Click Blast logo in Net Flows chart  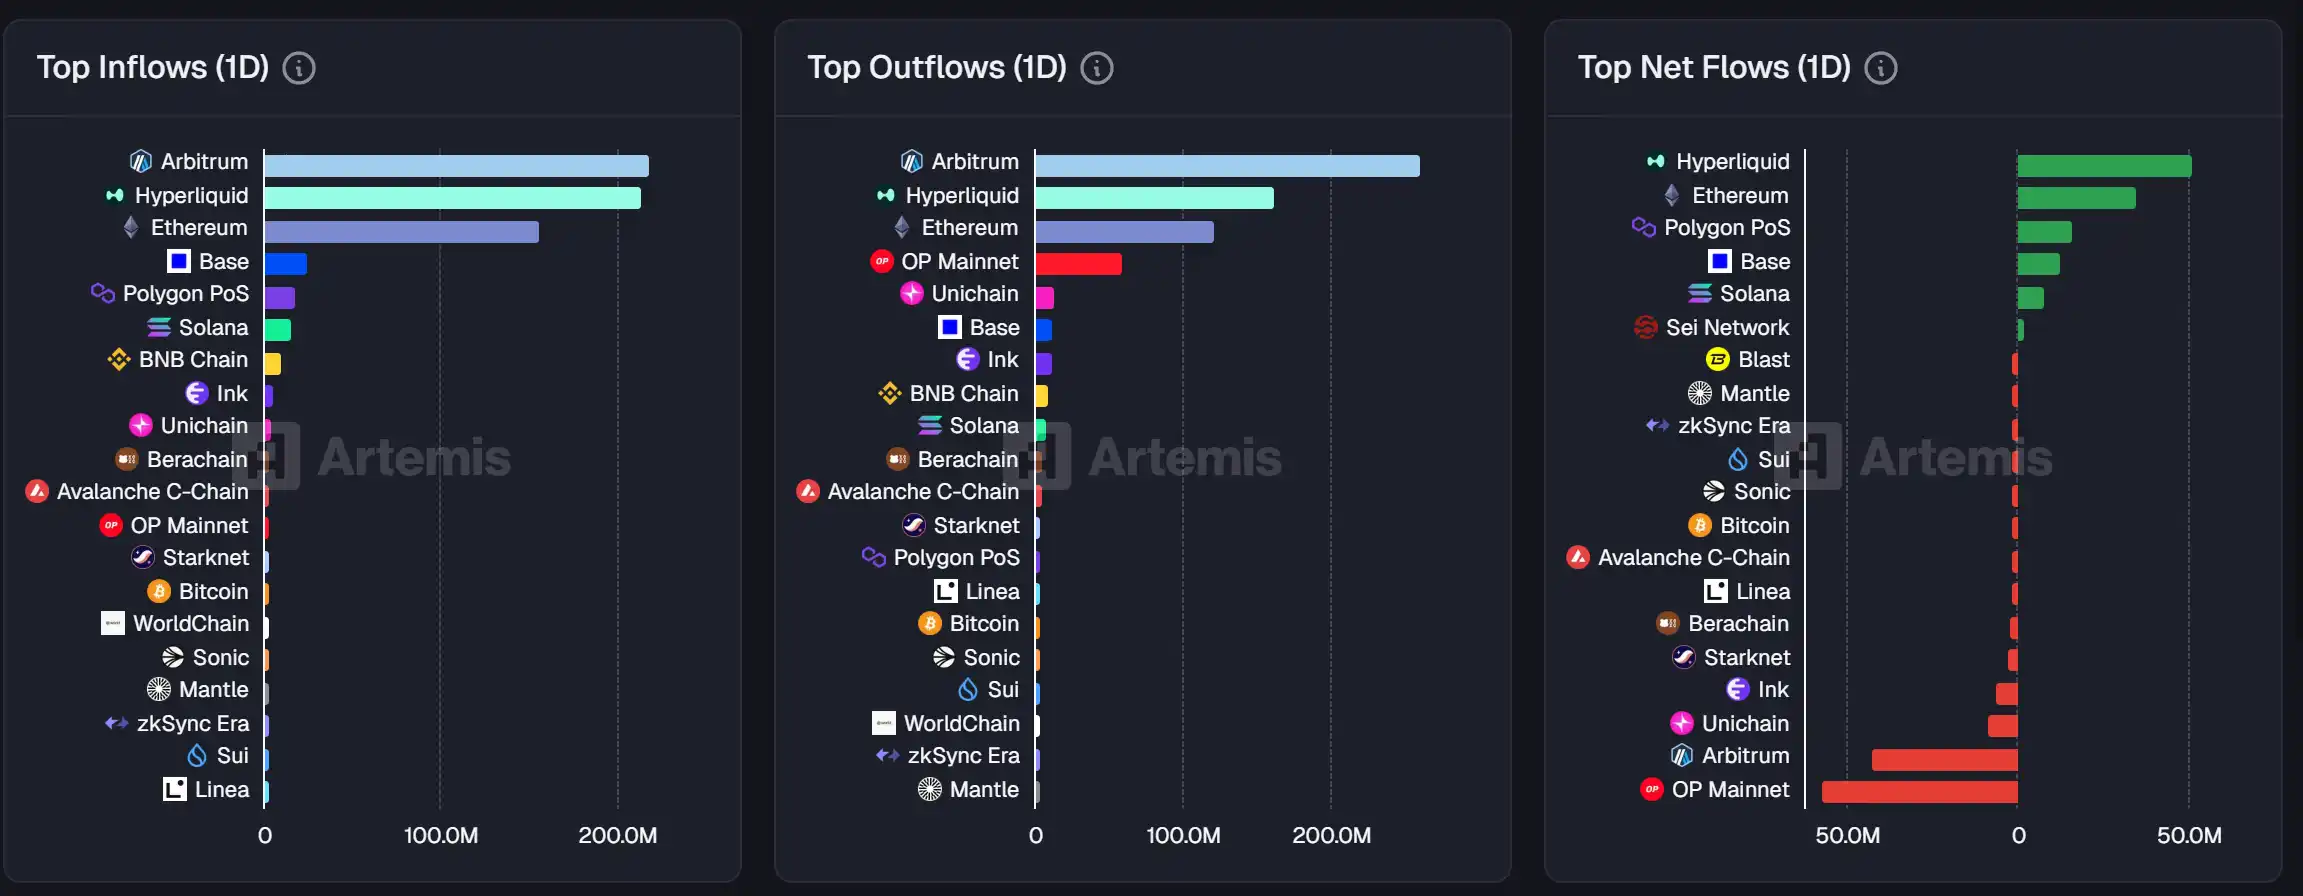[x=1717, y=359]
